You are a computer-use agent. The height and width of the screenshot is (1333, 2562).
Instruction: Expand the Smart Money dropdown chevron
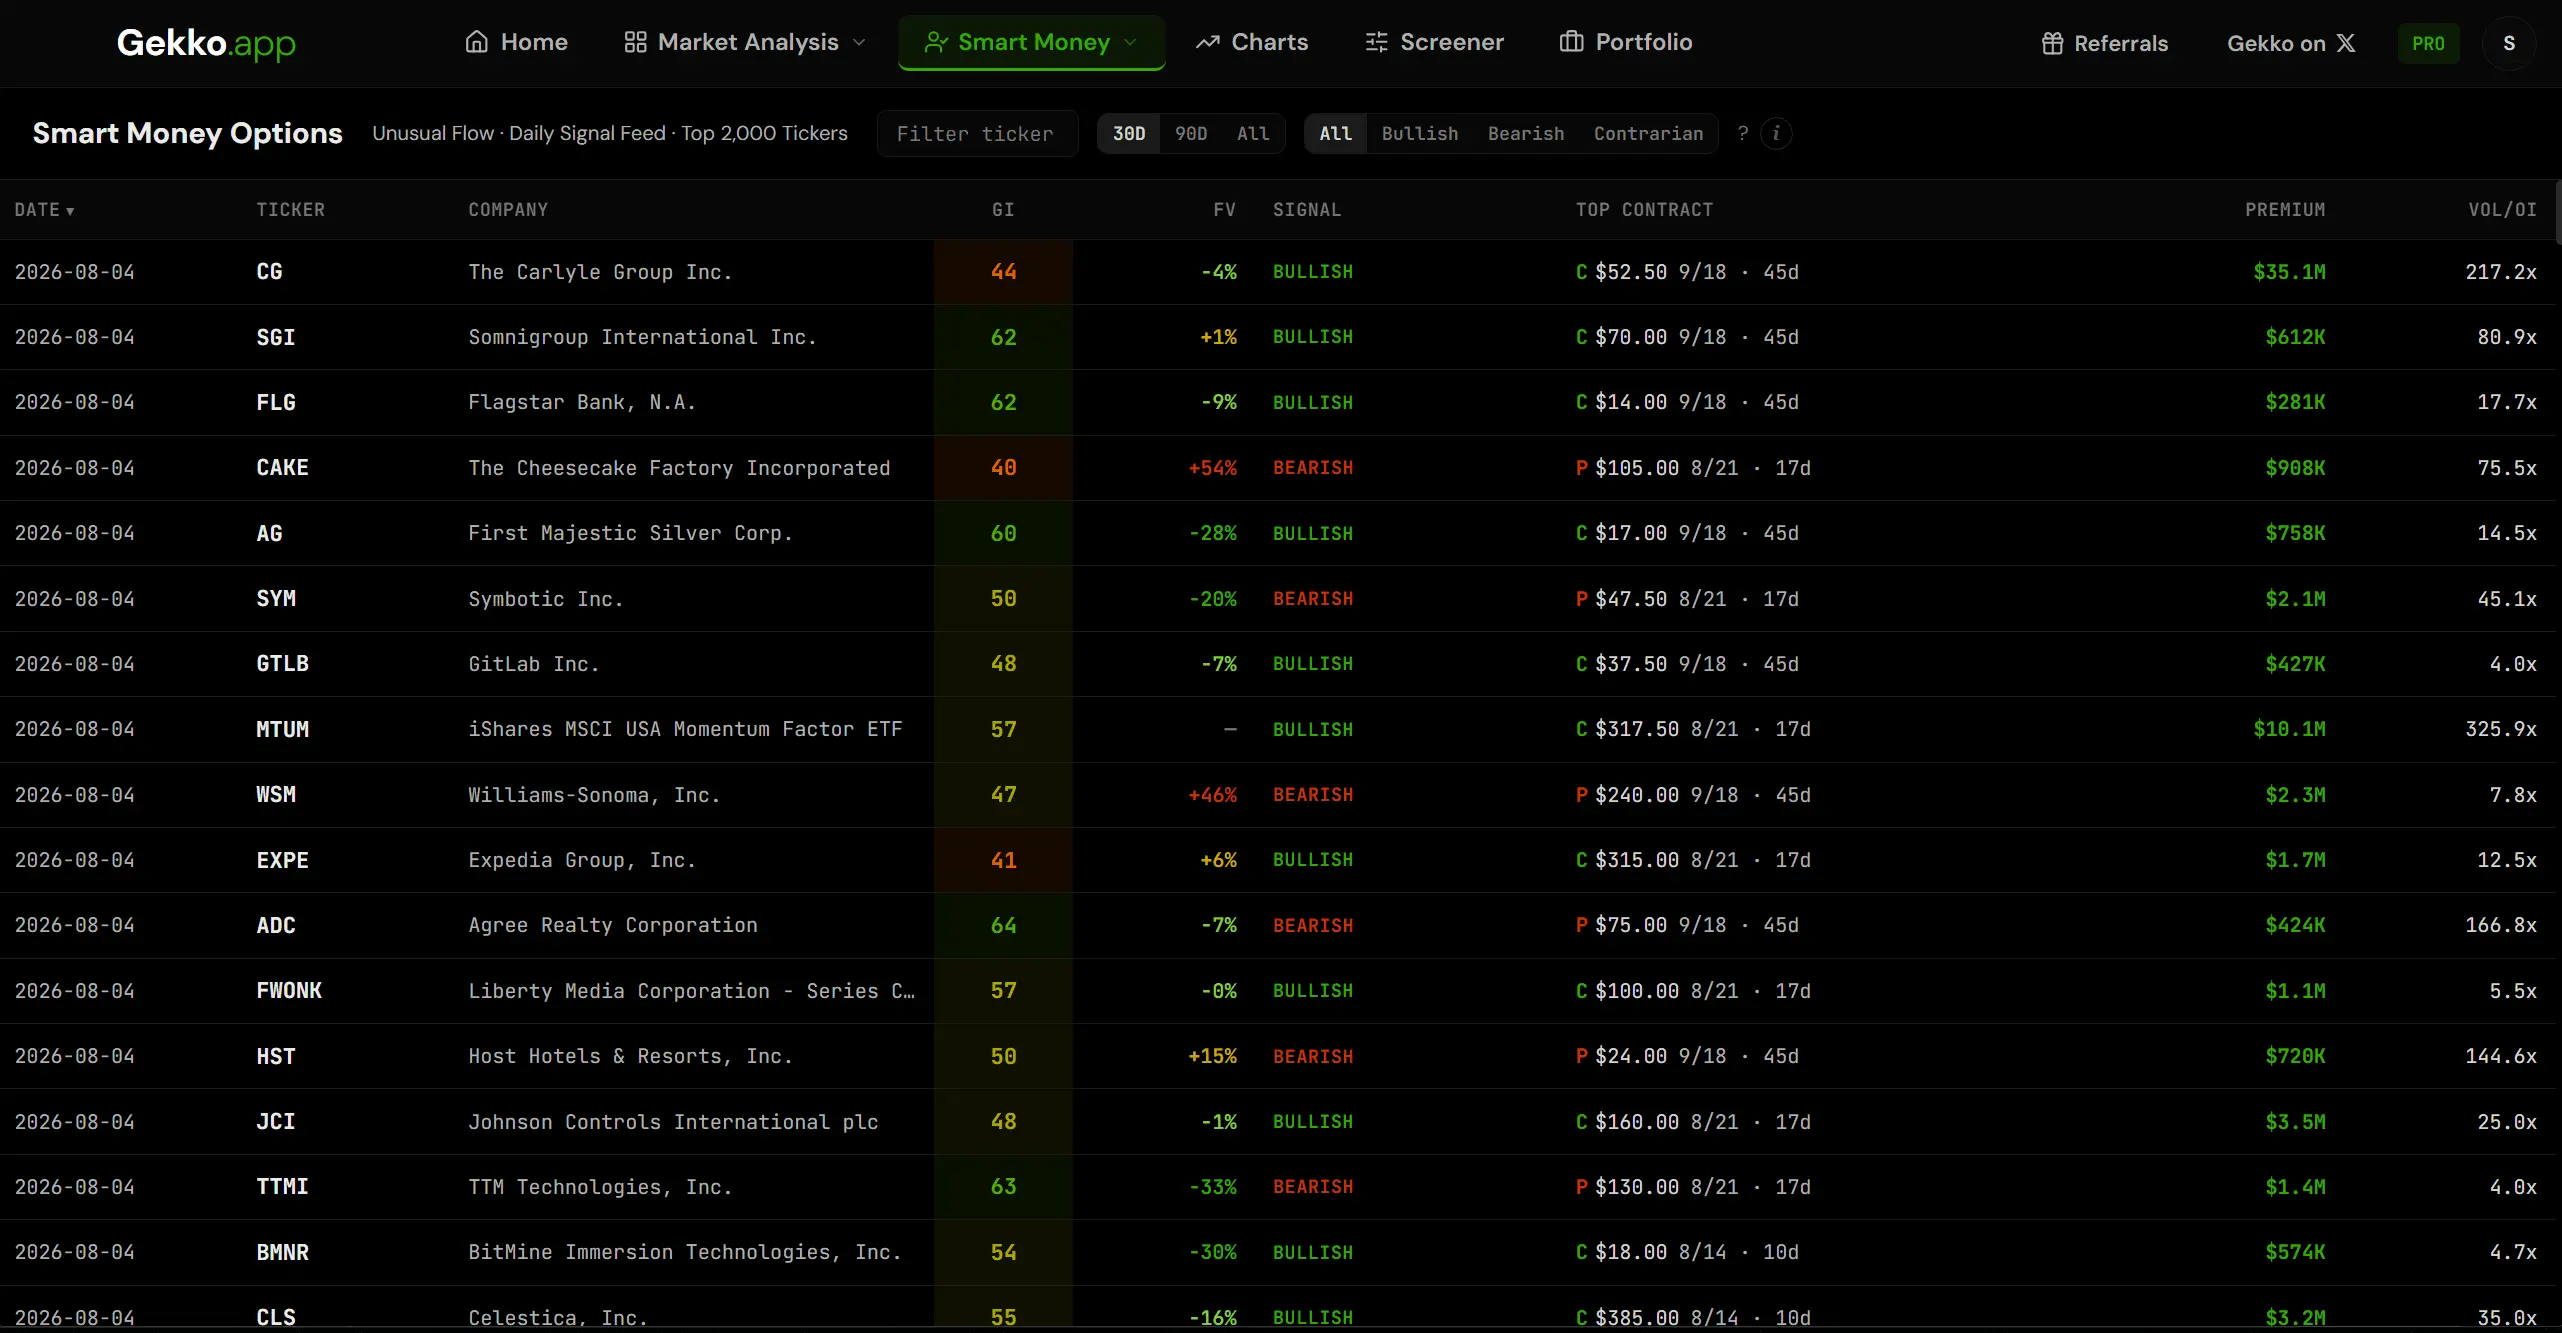click(x=1131, y=42)
